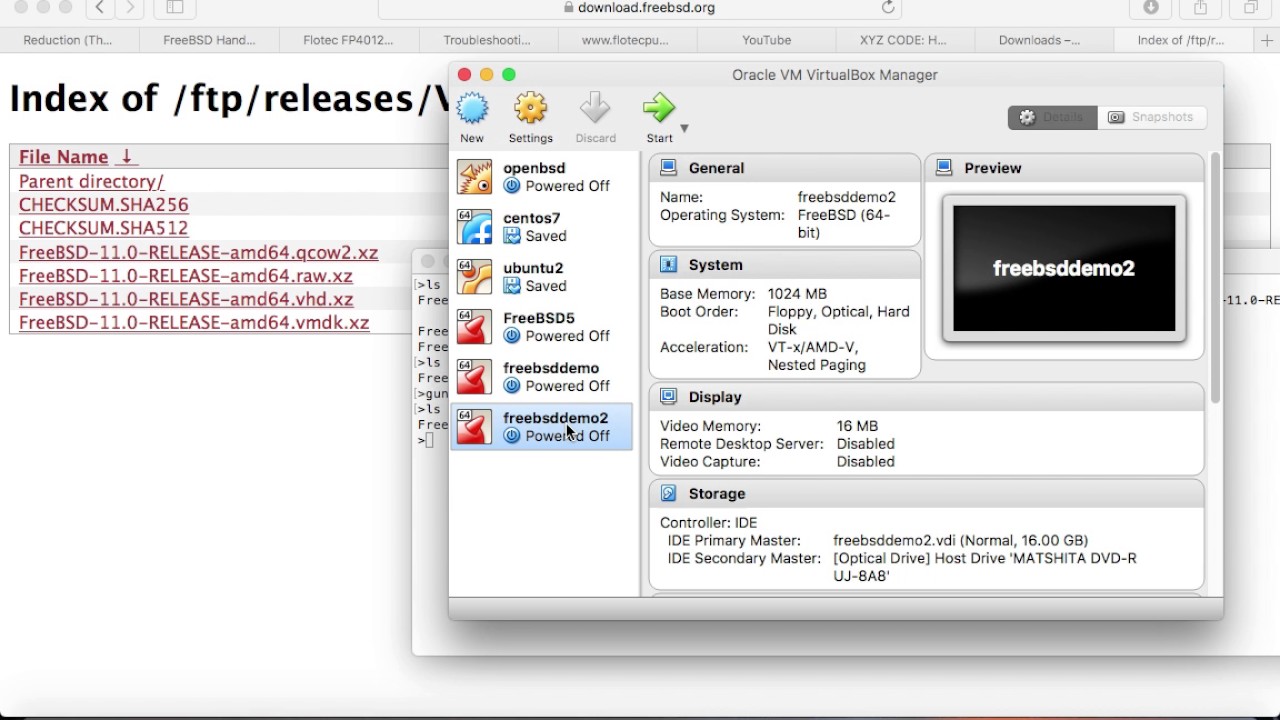
Task: Select the centos7 VM icon
Action: pyautogui.click(x=474, y=227)
